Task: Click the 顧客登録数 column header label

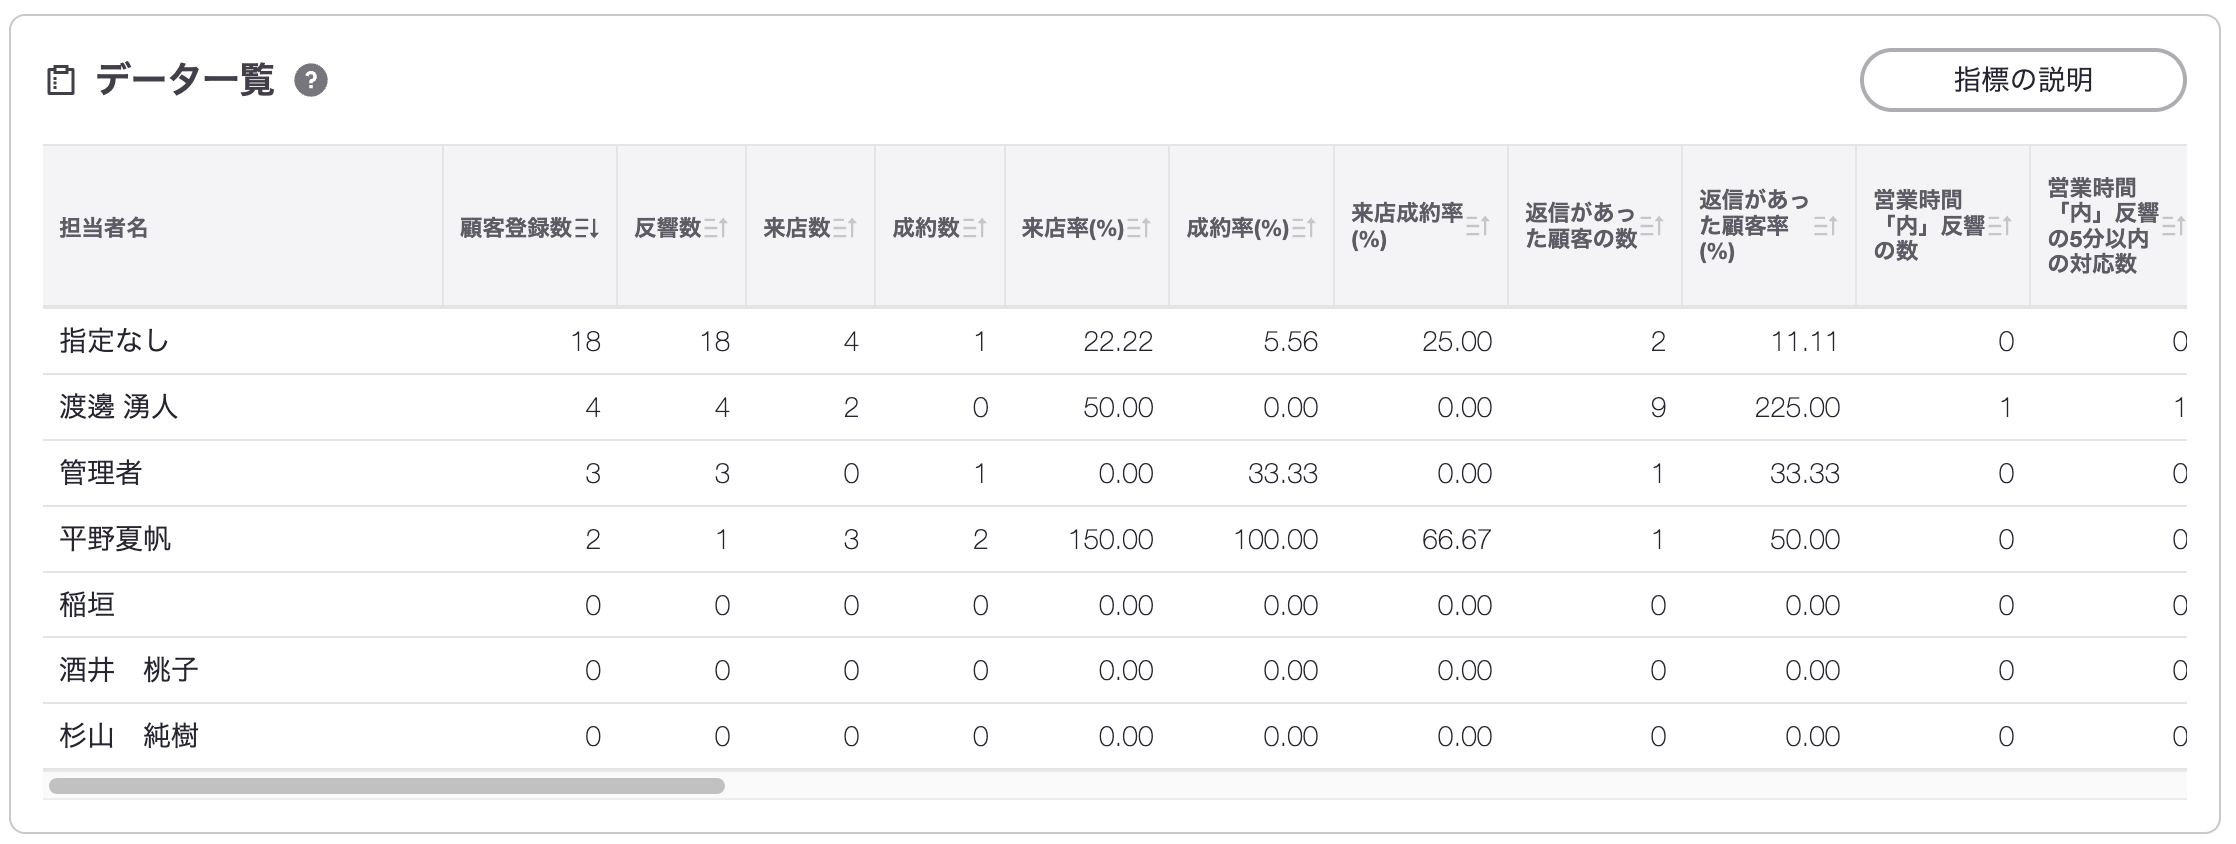Action: point(516,228)
